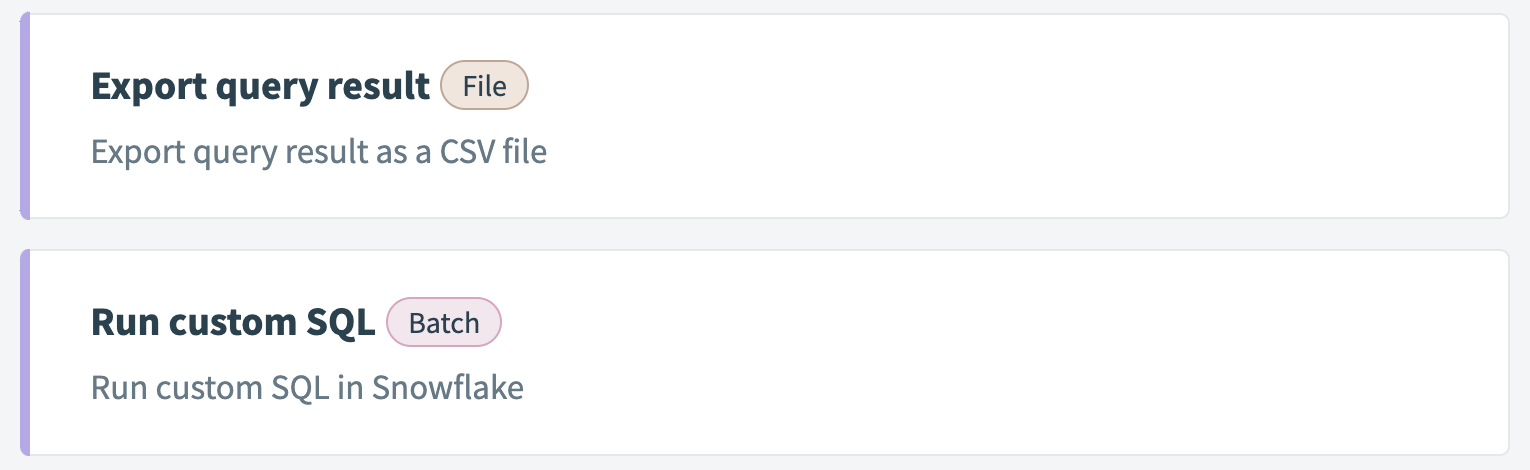Click right edge of the Run custom SQL card
The width and height of the screenshot is (1530, 470).
pos(1500,352)
